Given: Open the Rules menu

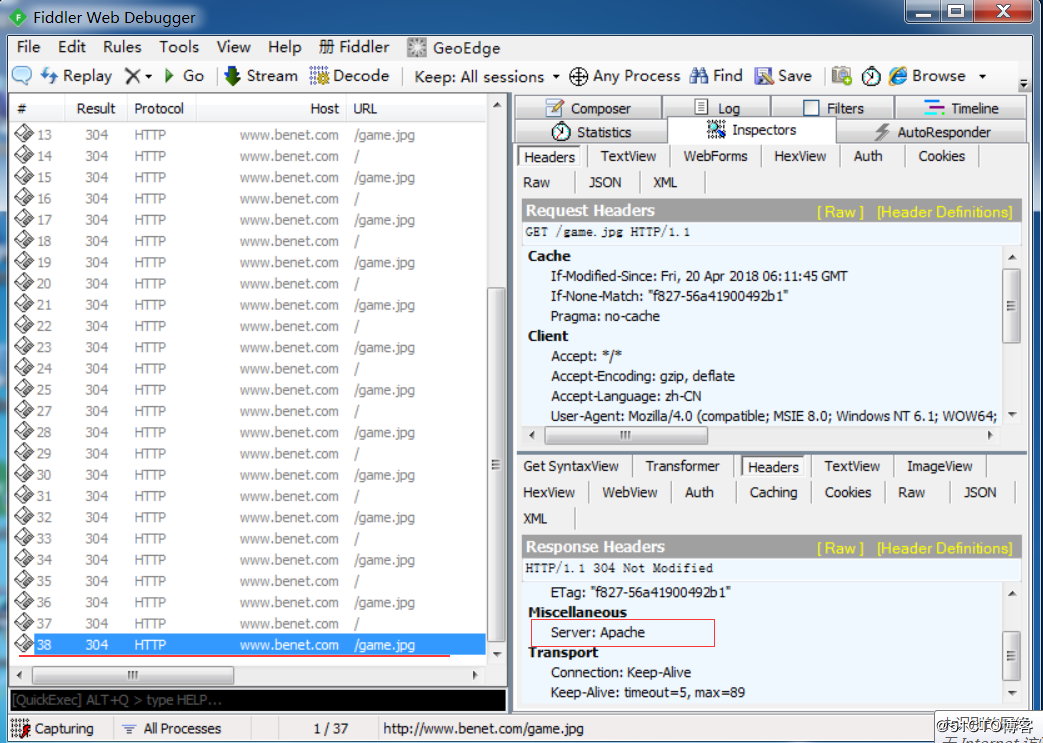Looking at the screenshot, I should point(122,47).
